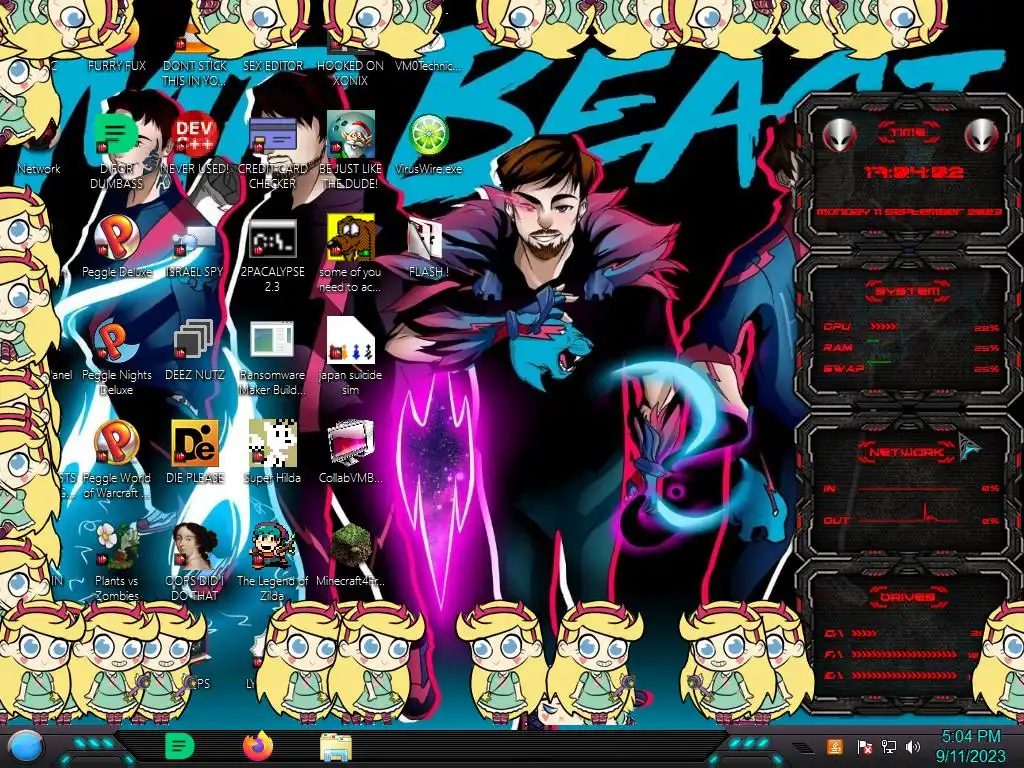The width and height of the screenshot is (1024, 768).
Task: Click the 'Monday 11 September 2023' date text
Action: [909, 212]
